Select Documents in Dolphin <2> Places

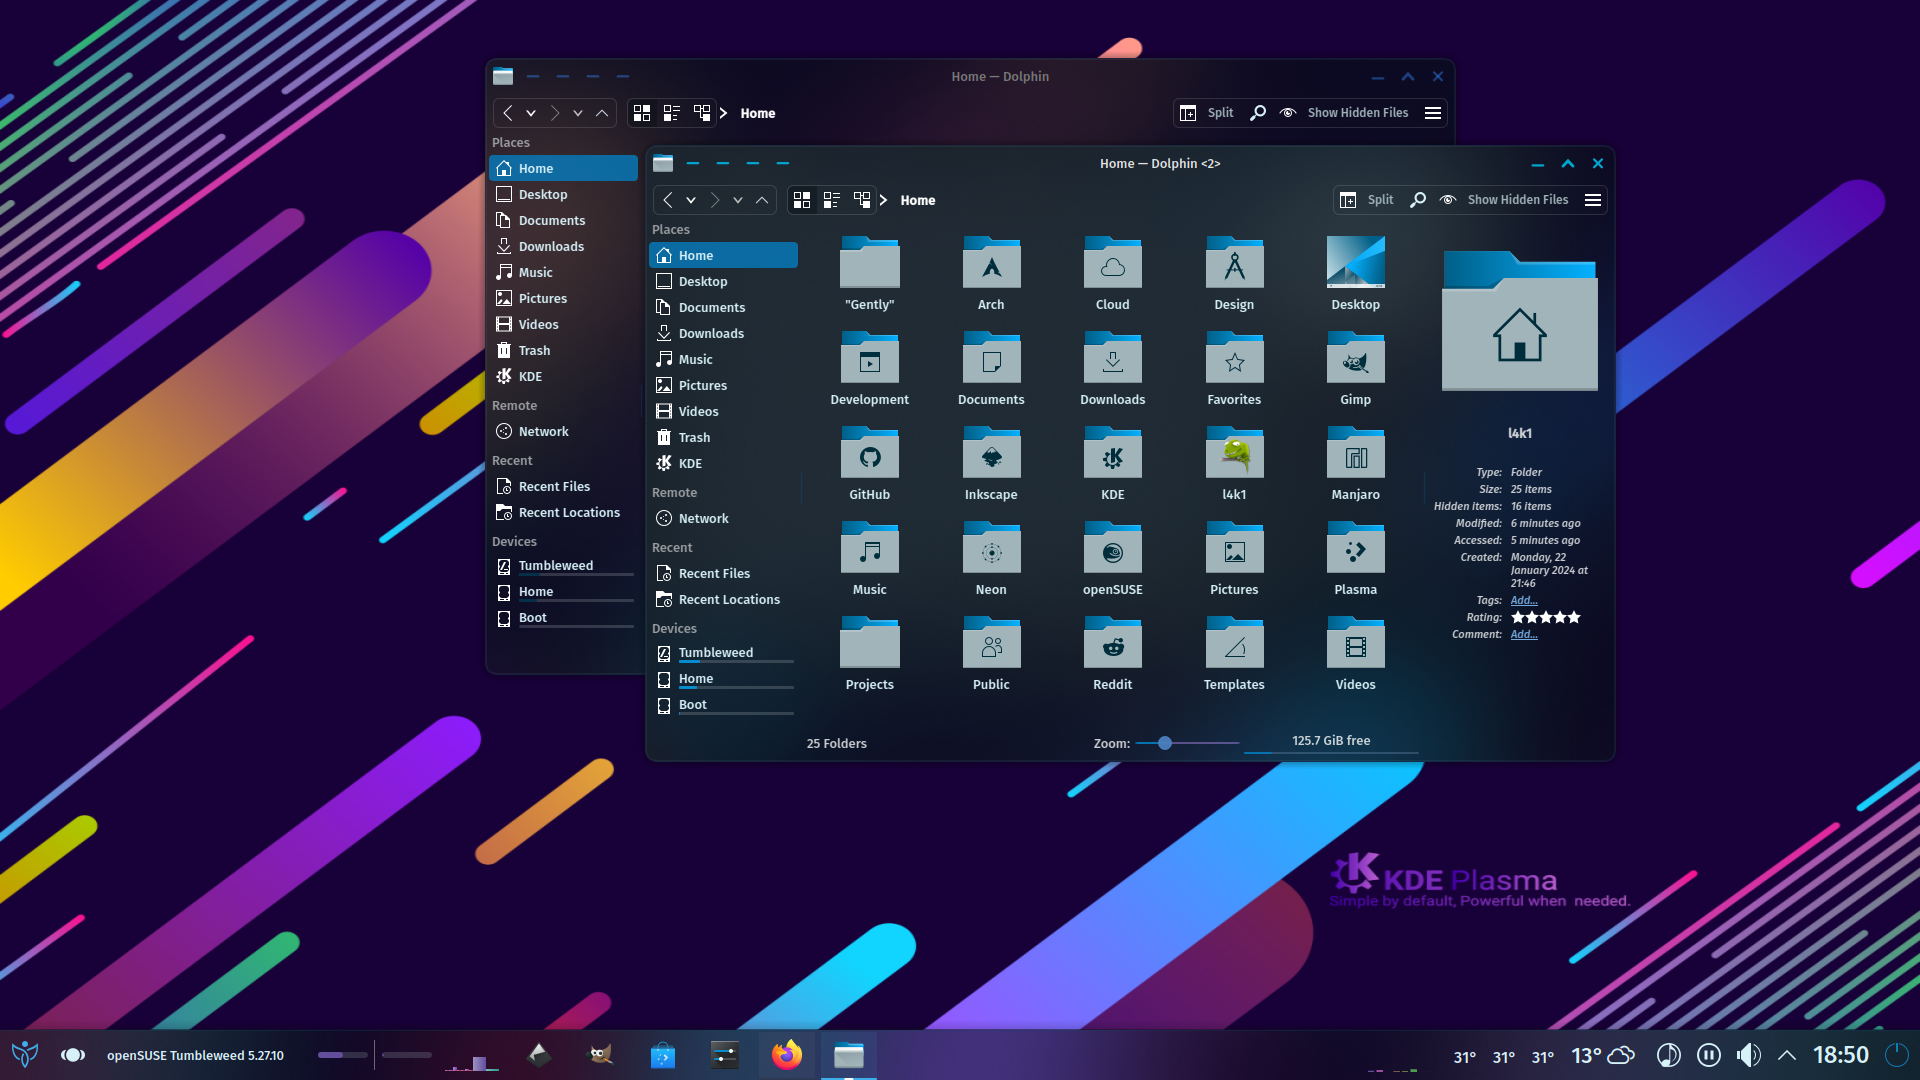[723, 307]
